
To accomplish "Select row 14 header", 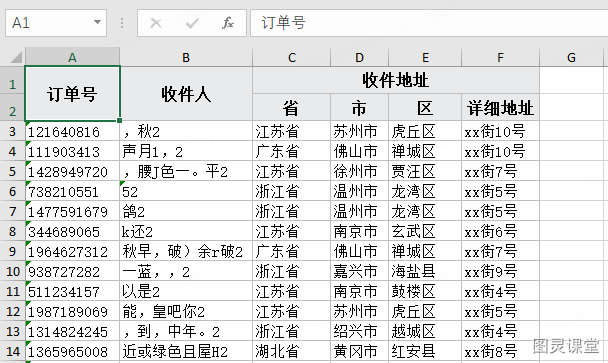I will tap(12, 351).
